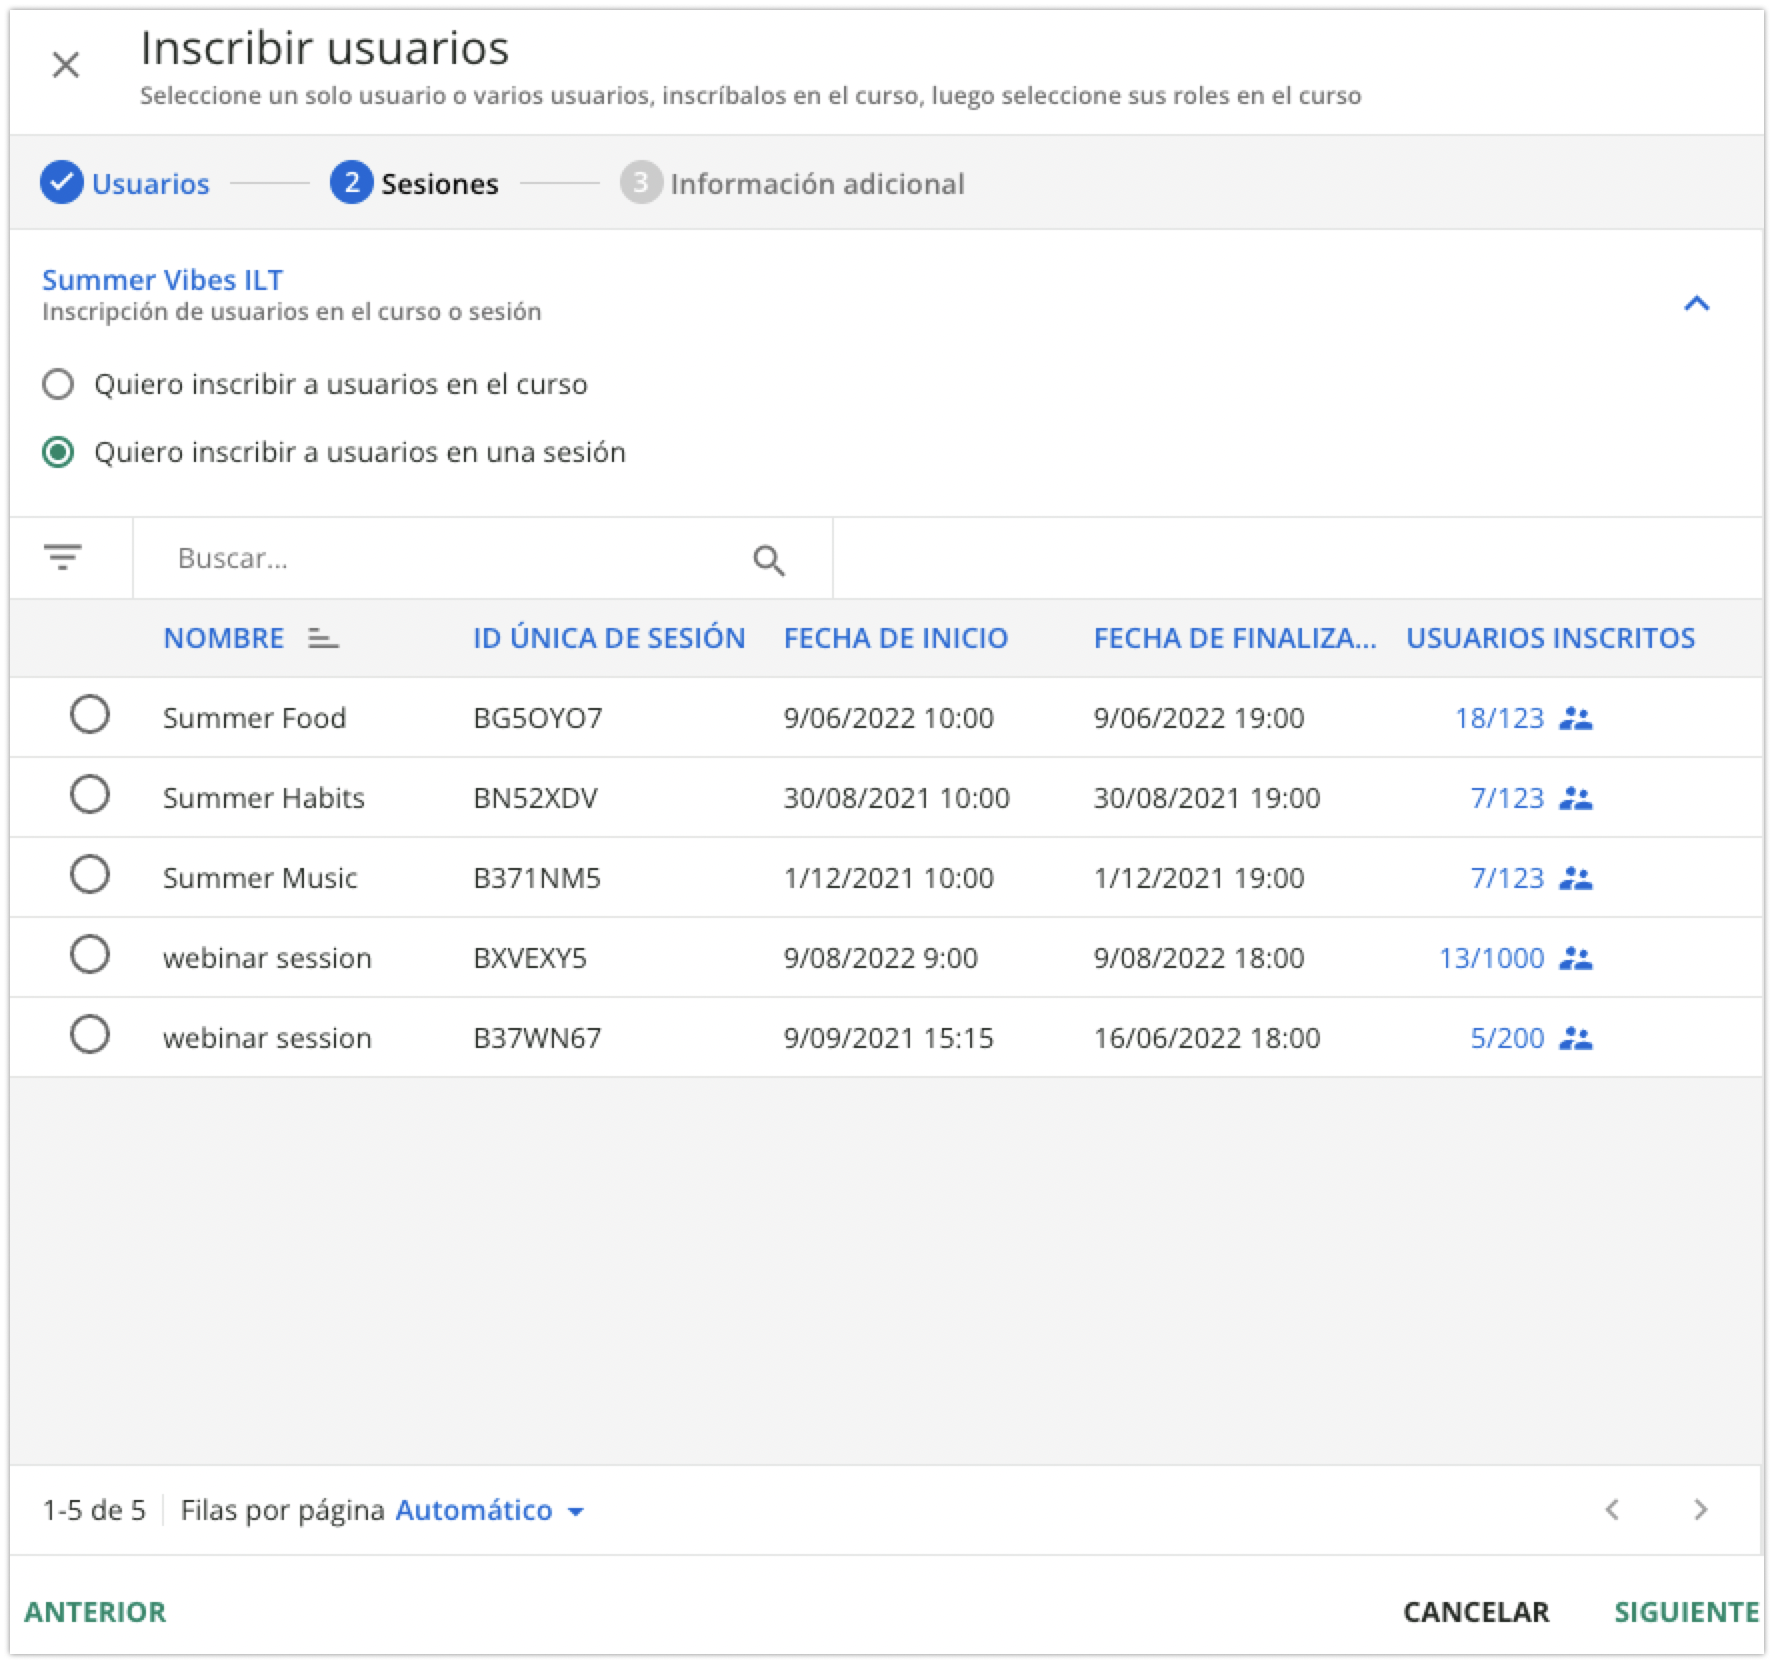Open enrolled users icon for Summer Music

pos(1576,878)
